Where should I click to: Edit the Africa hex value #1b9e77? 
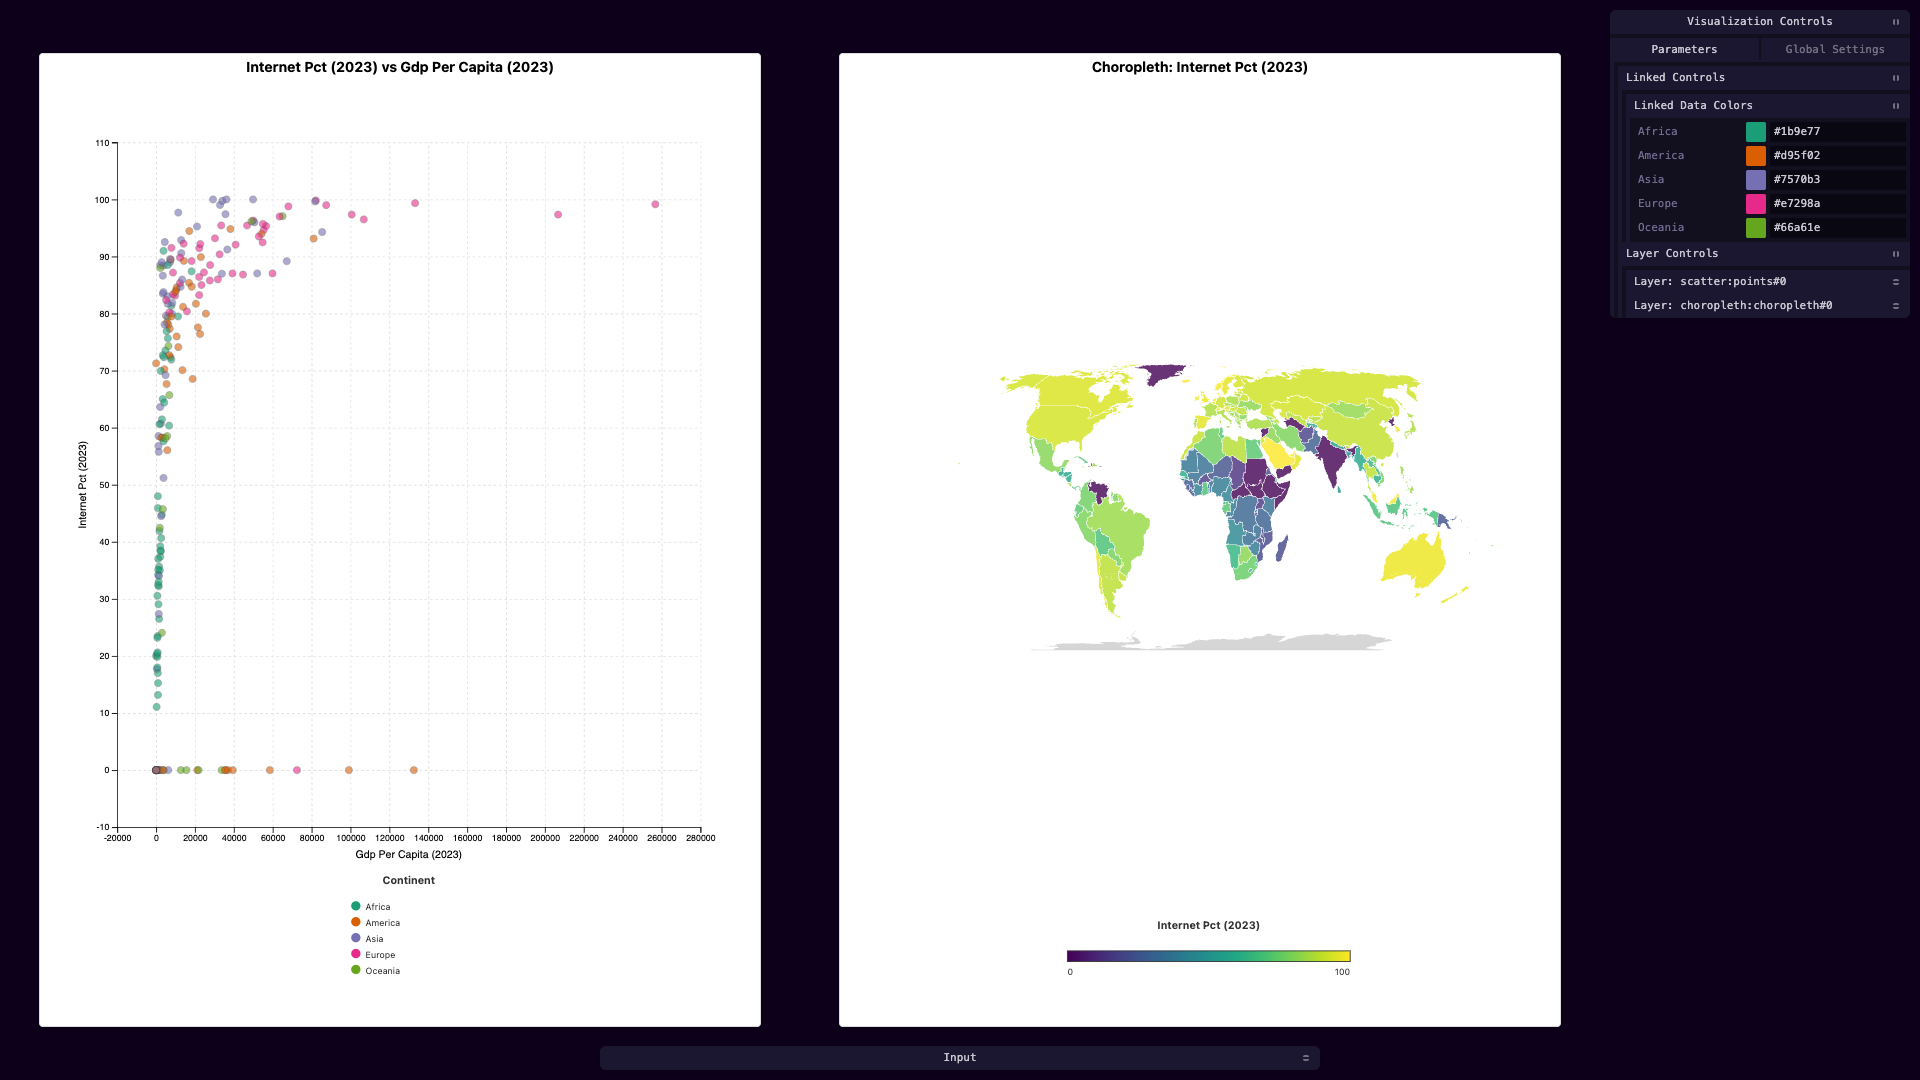coord(1837,132)
